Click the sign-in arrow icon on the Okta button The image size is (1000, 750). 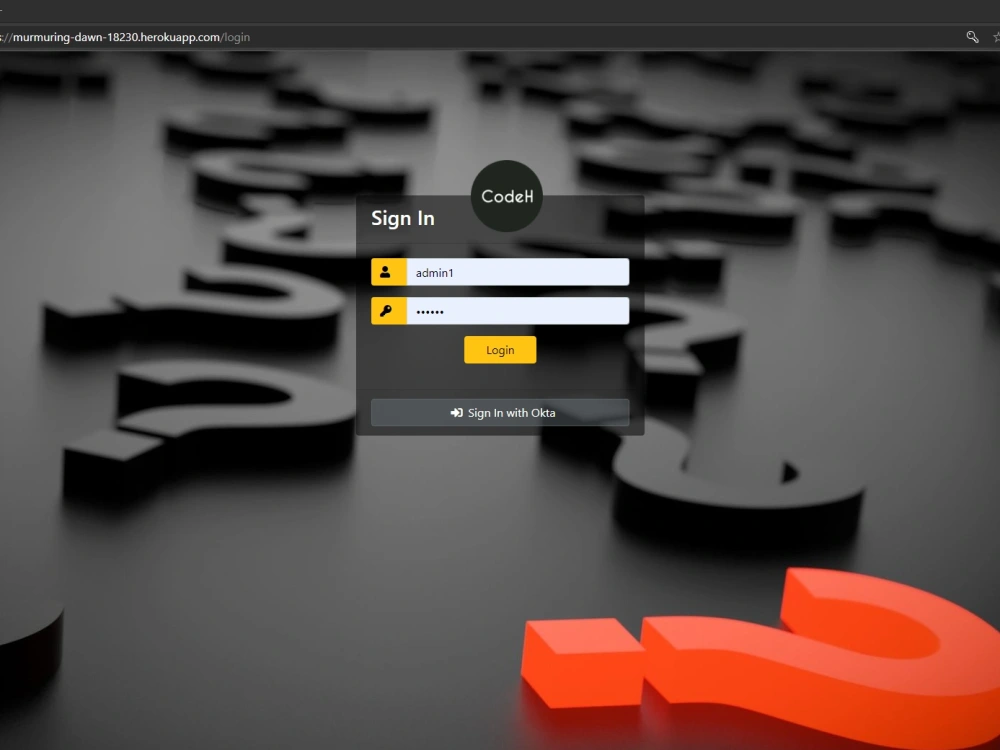(459, 412)
